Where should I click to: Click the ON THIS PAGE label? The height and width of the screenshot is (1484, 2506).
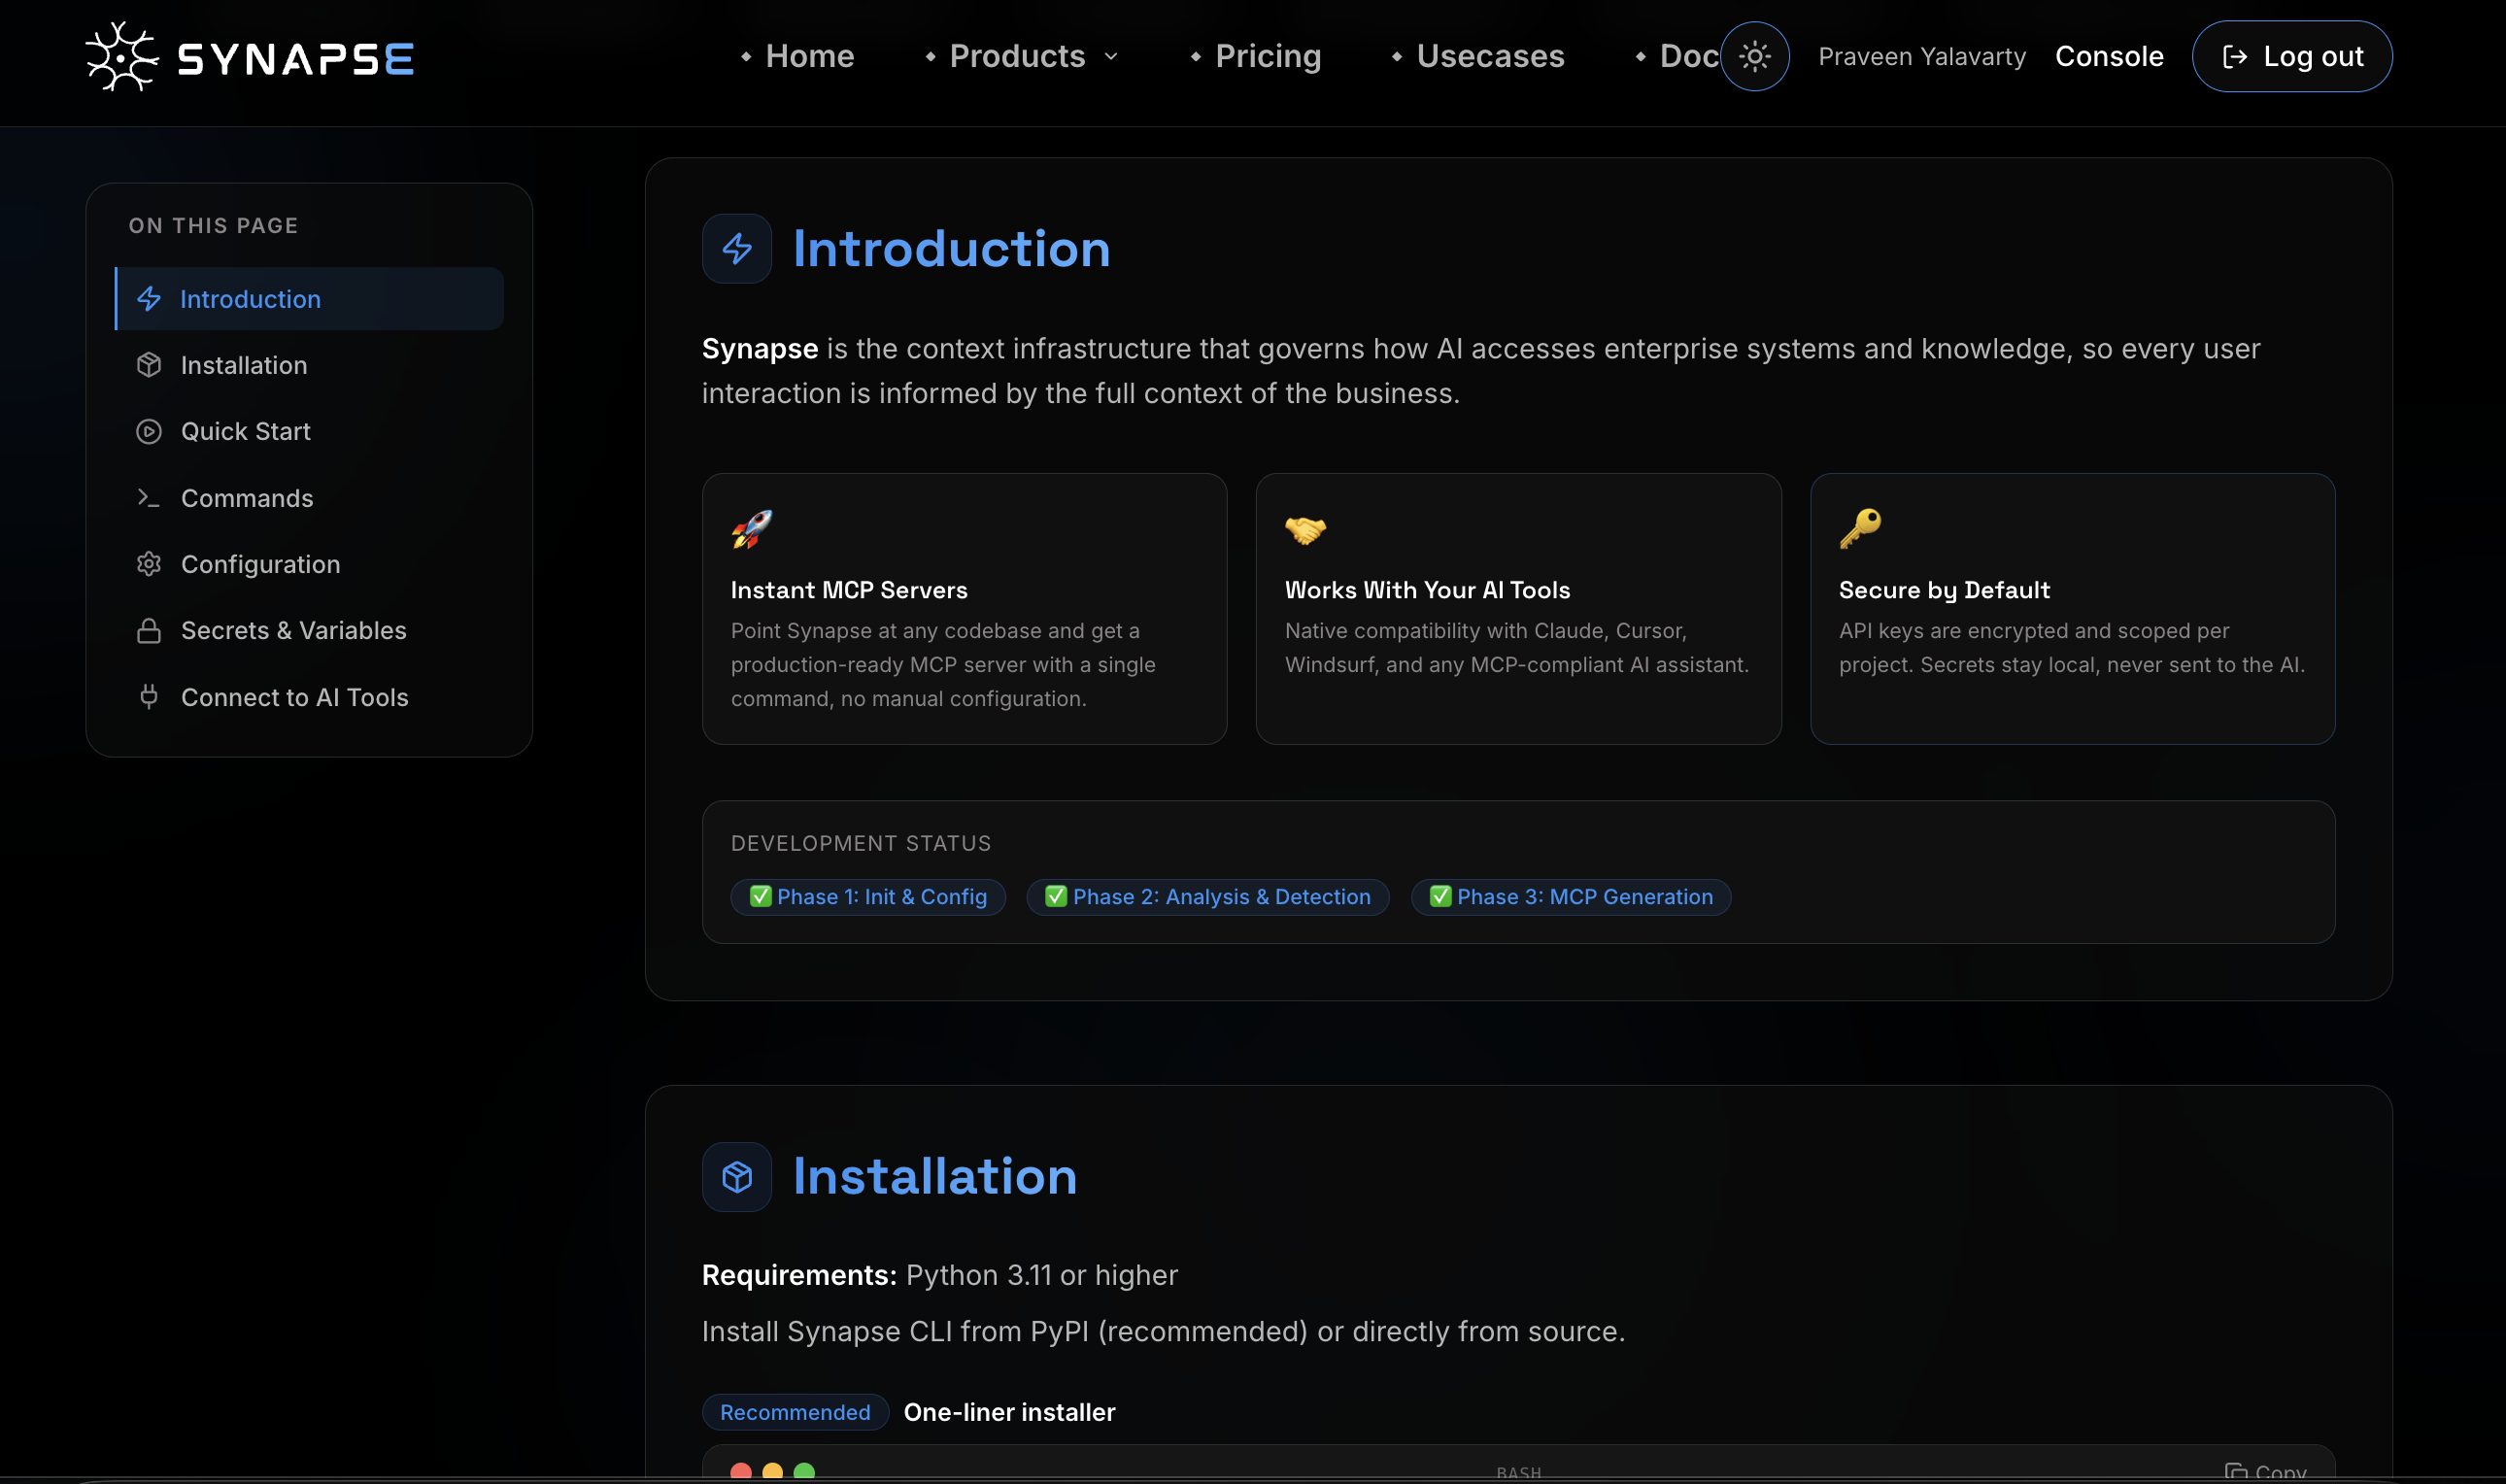coord(213,225)
